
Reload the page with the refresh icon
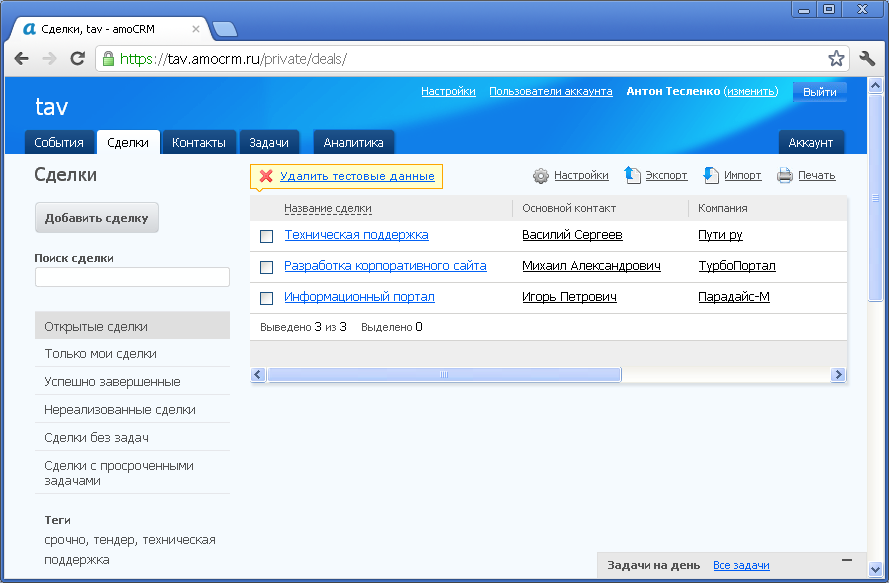click(x=77, y=59)
